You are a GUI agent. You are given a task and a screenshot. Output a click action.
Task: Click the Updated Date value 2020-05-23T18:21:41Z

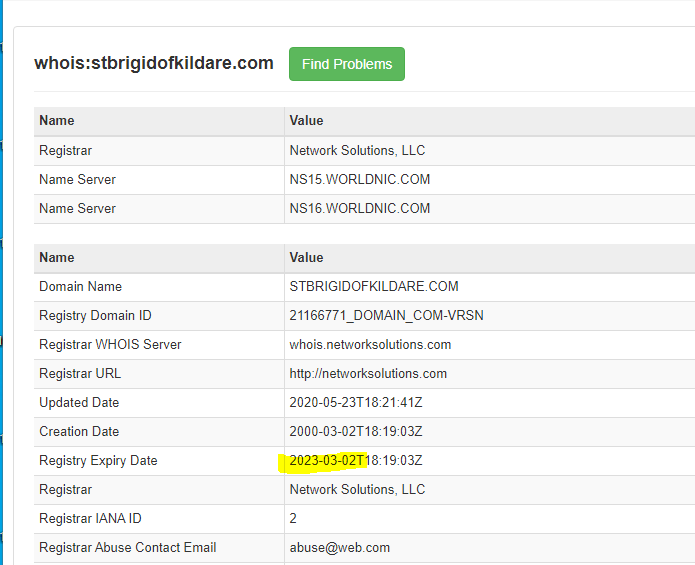coord(355,403)
